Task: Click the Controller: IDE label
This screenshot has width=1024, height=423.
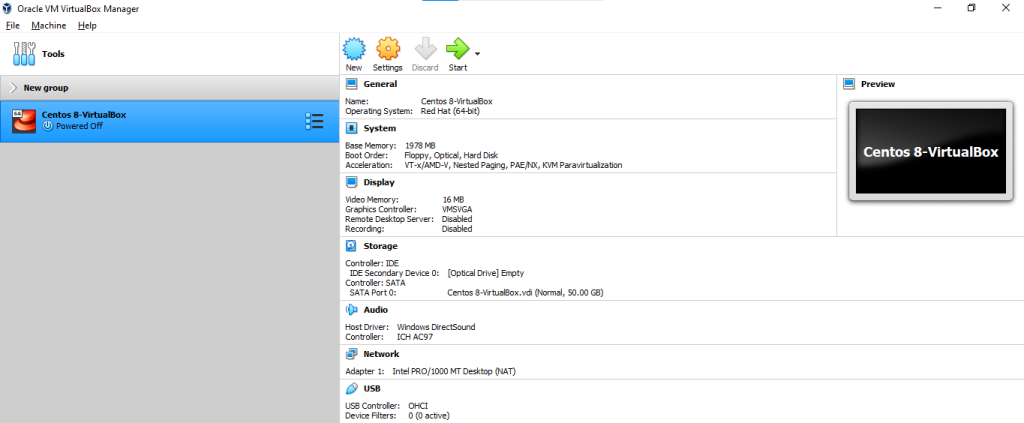Action: tap(372, 264)
